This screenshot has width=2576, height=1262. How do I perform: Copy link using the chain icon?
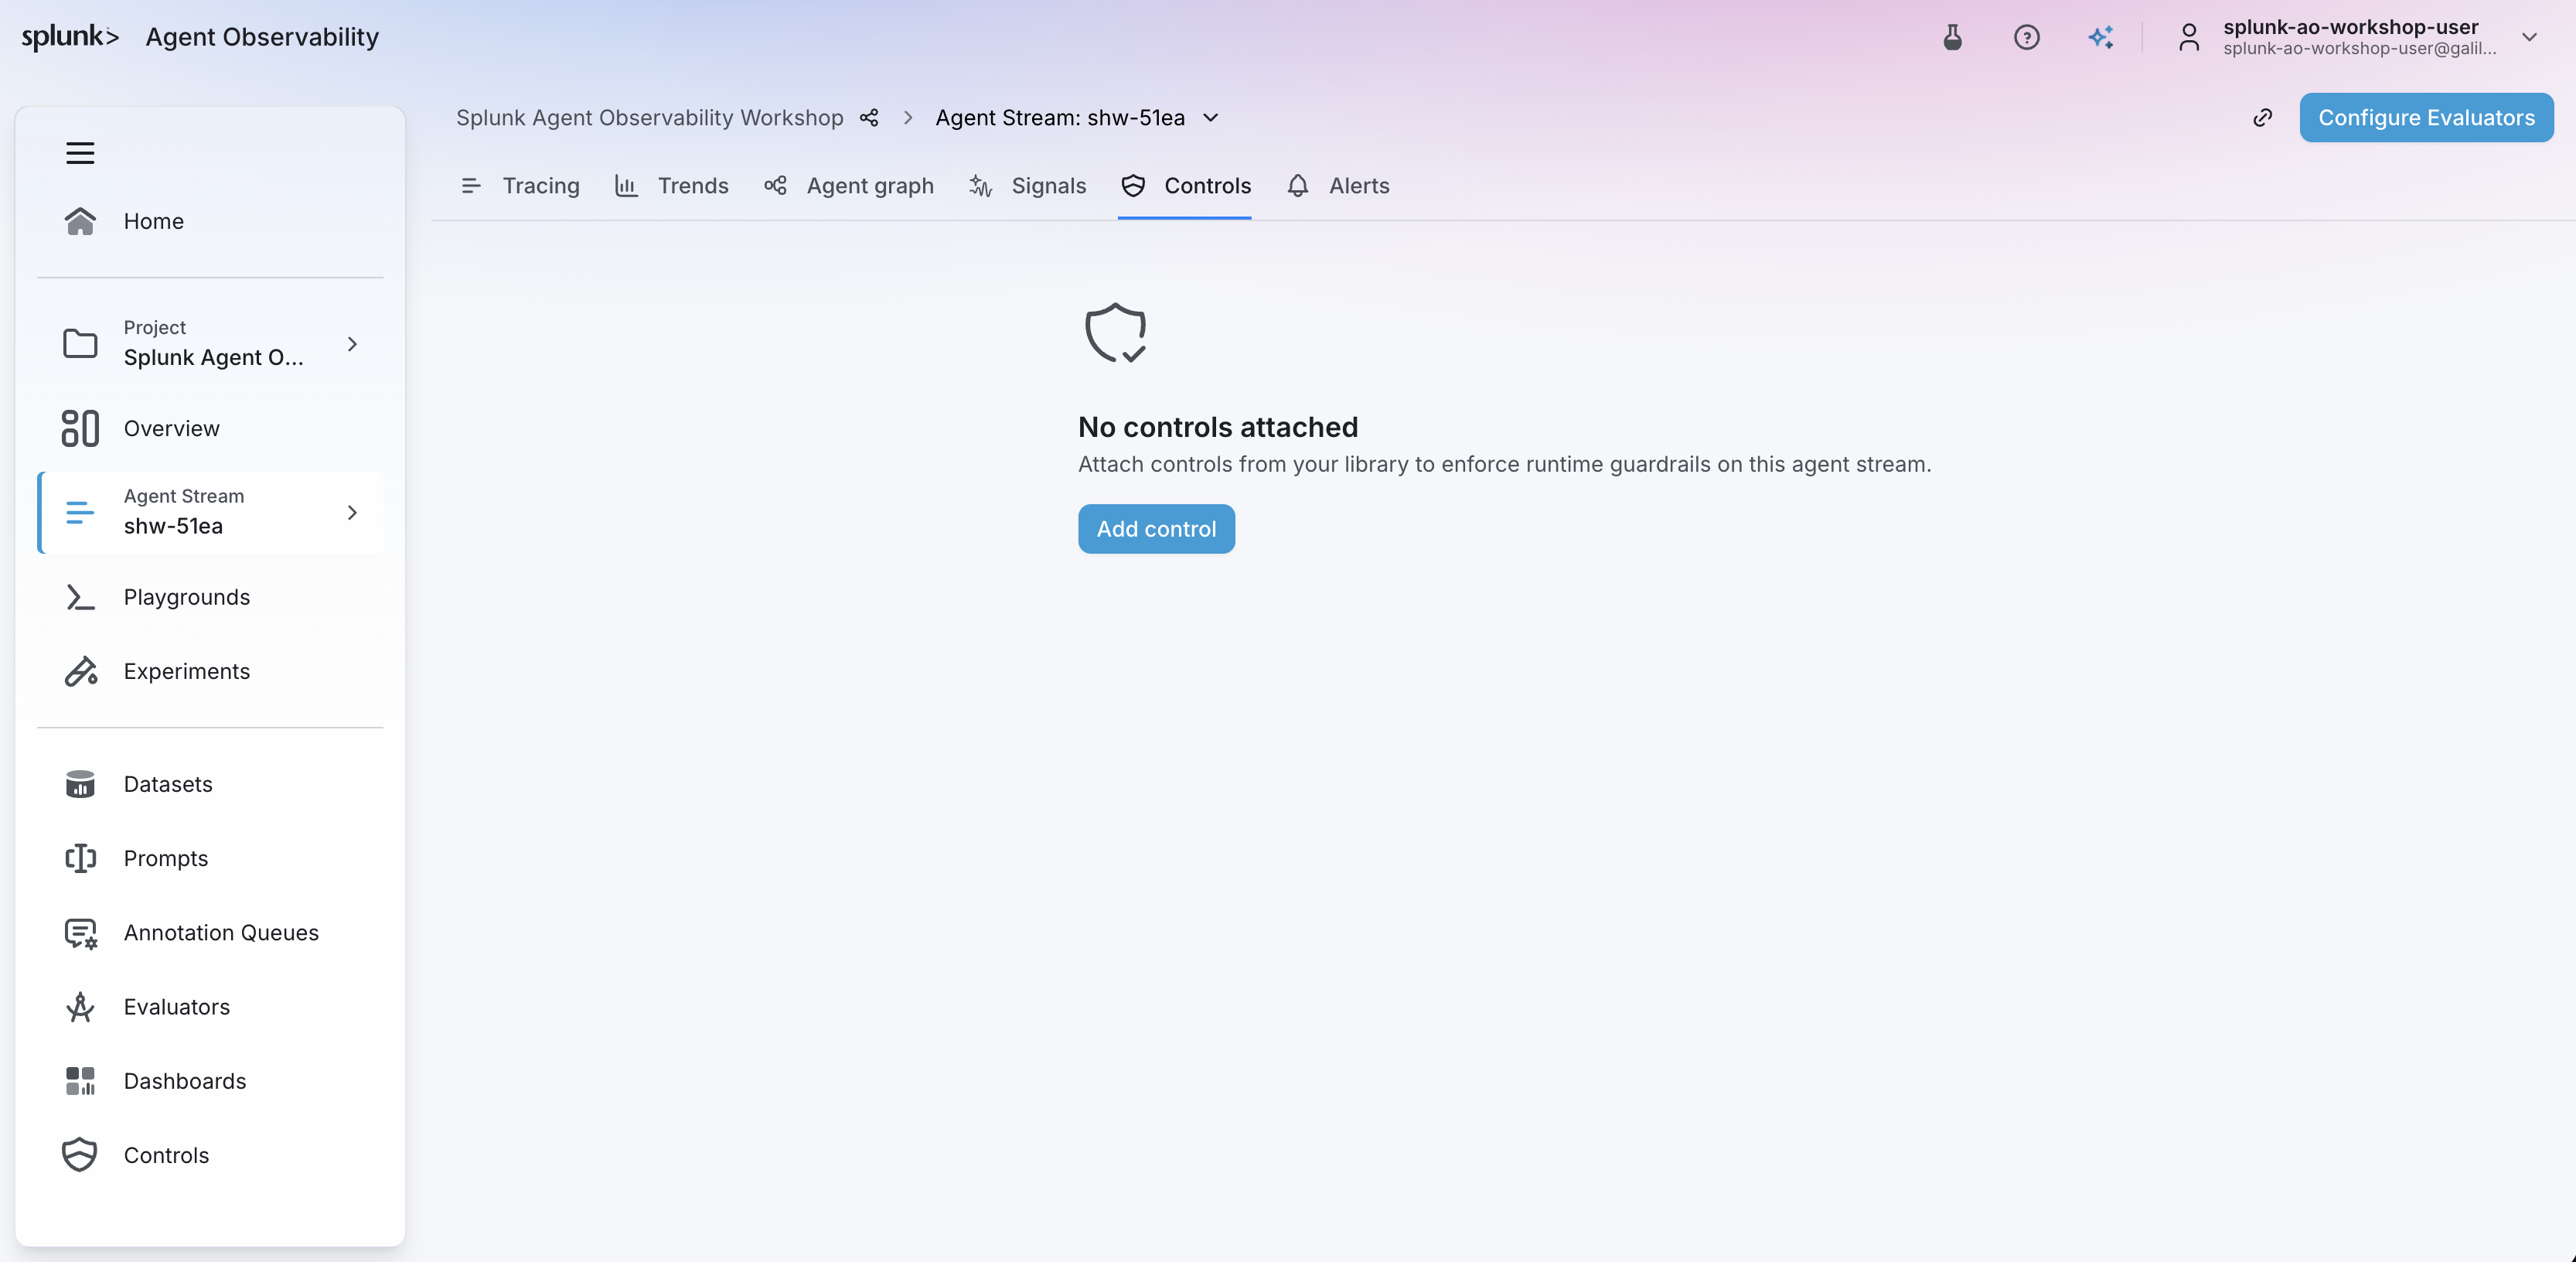point(2263,118)
